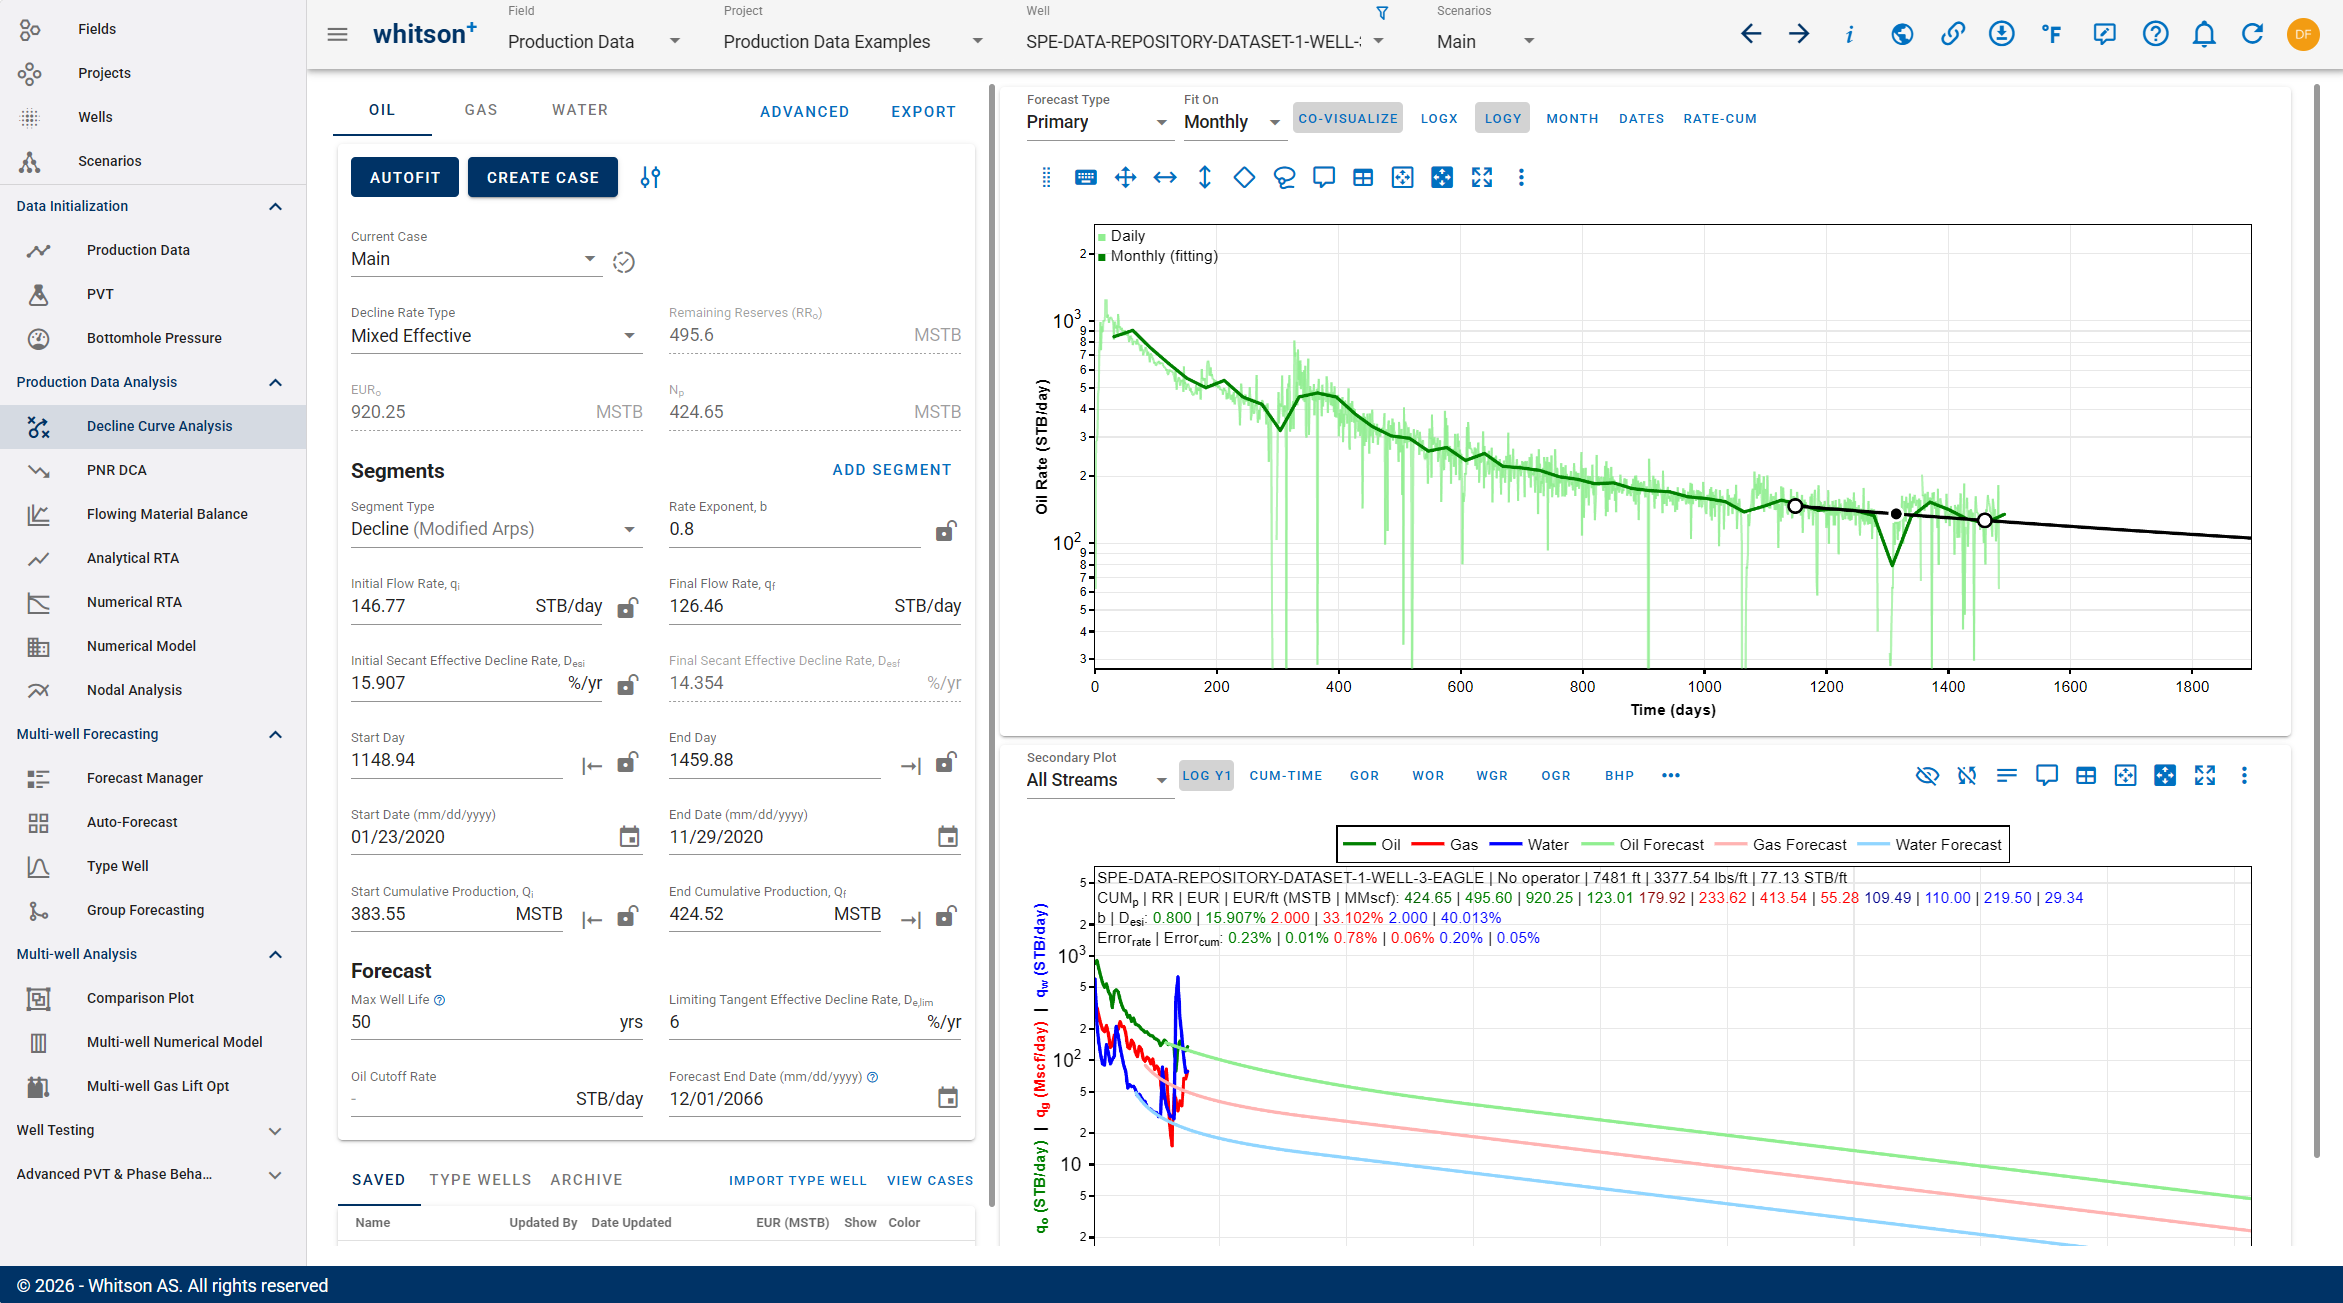The image size is (2343, 1303).
Task: Open the hamburger navigation menu
Action: tap(337, 35)
